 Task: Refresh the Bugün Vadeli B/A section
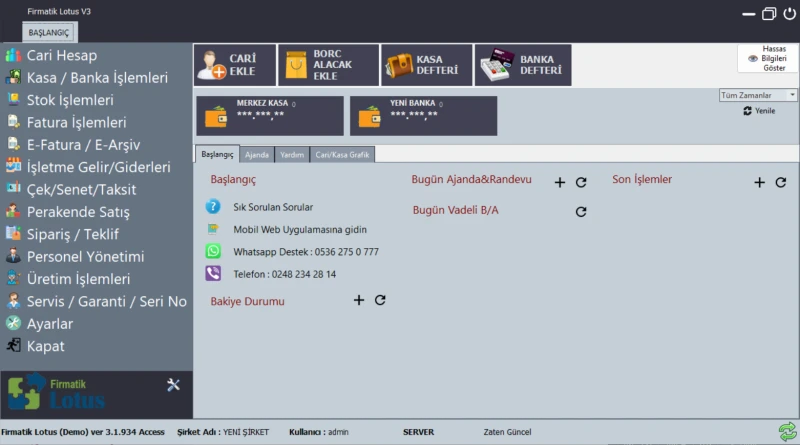[581, 211]
